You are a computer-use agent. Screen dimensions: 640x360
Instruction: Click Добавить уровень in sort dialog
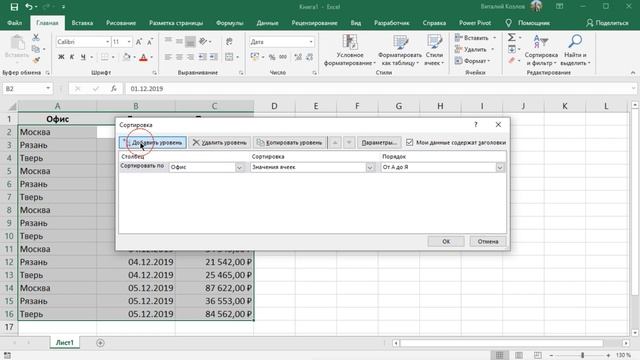tap(153, 142)
